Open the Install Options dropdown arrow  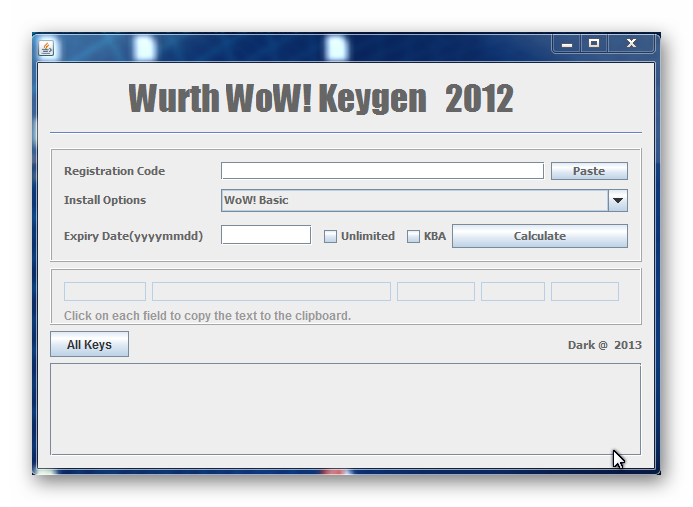618,200
